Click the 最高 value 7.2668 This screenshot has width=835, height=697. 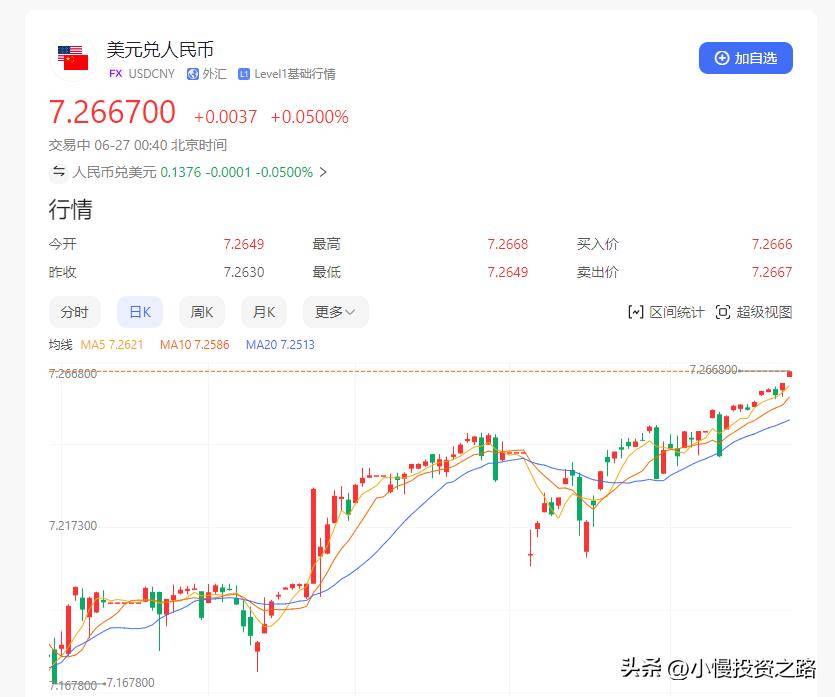pos(507,244)
